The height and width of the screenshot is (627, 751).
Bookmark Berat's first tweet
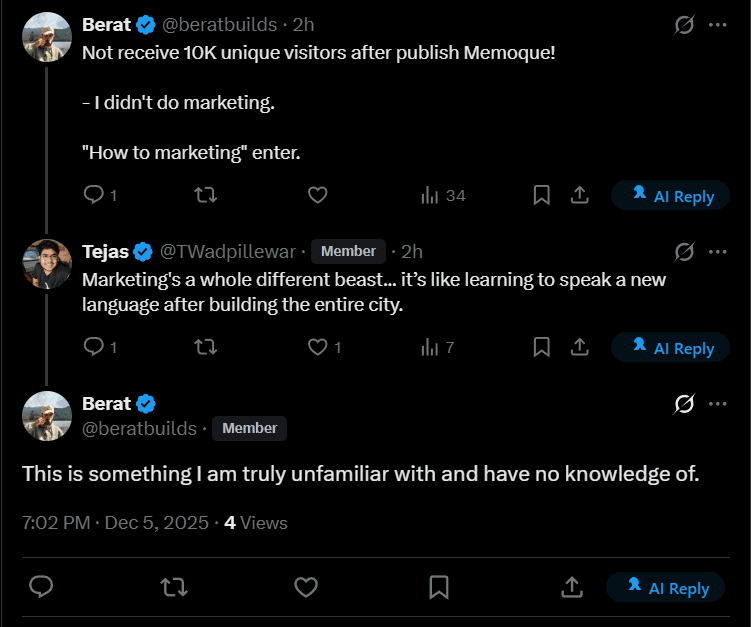point(541,195)
